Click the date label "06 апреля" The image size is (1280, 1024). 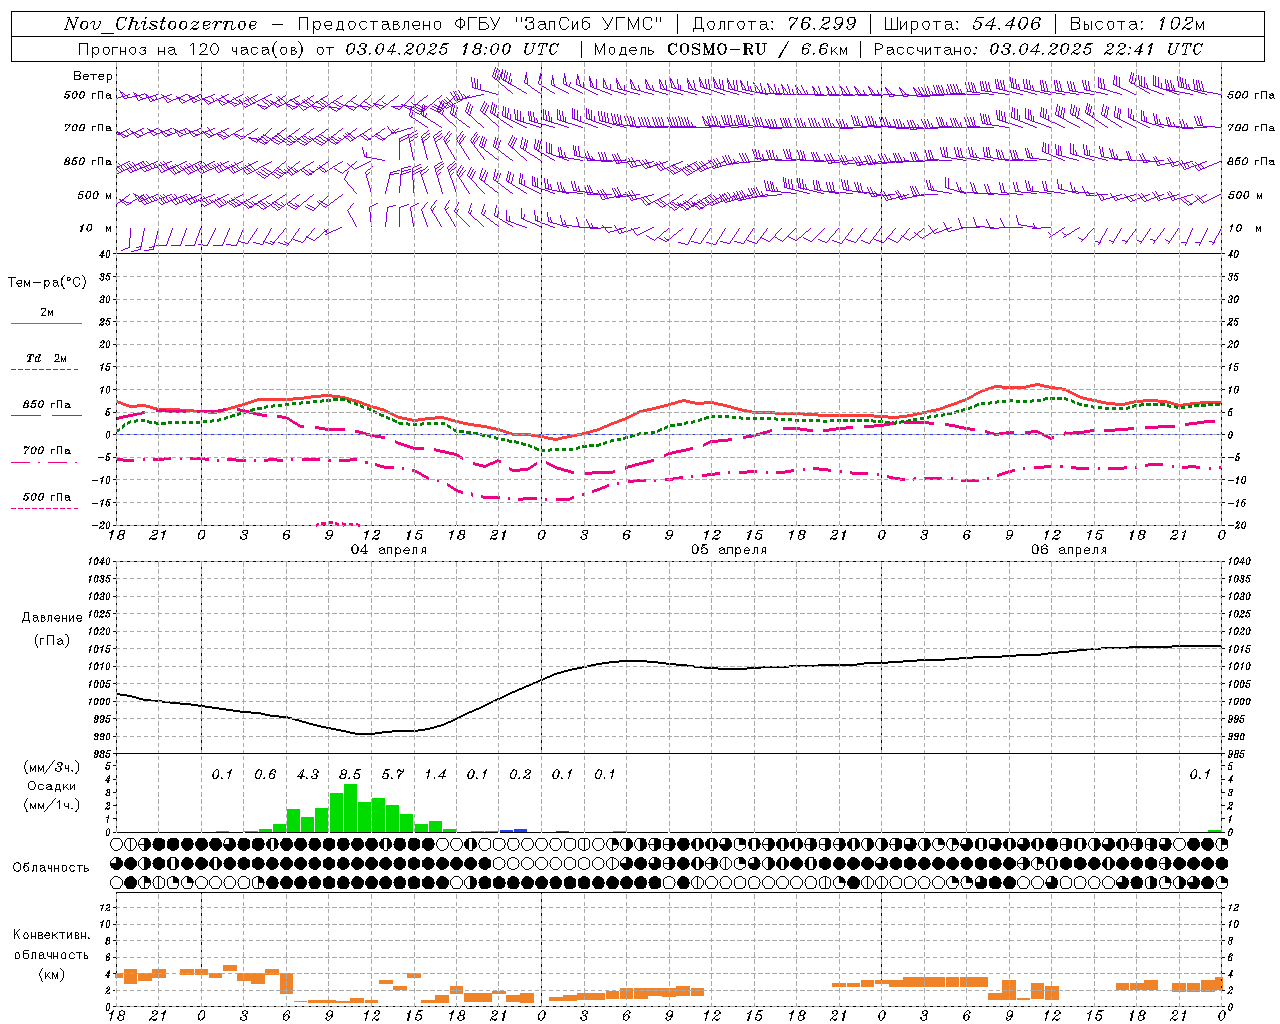1069,550
